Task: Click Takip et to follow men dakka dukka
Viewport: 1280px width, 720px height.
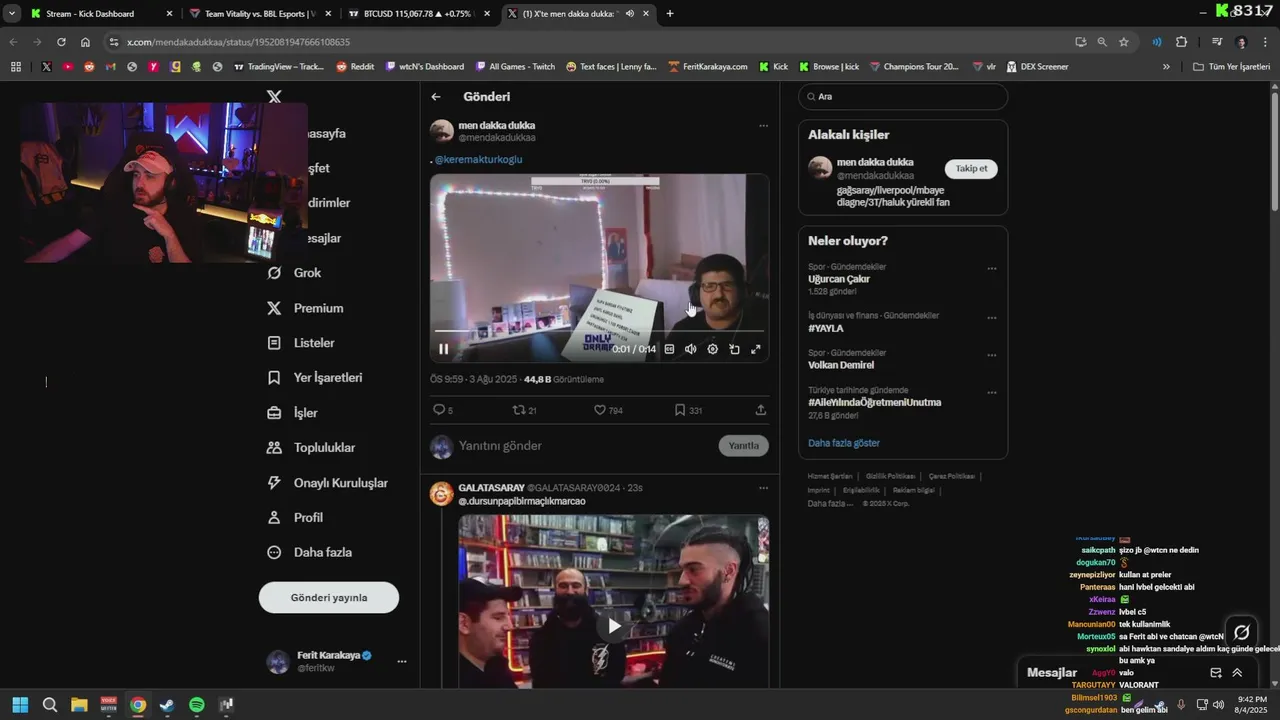Action: [x=971, y=169]
